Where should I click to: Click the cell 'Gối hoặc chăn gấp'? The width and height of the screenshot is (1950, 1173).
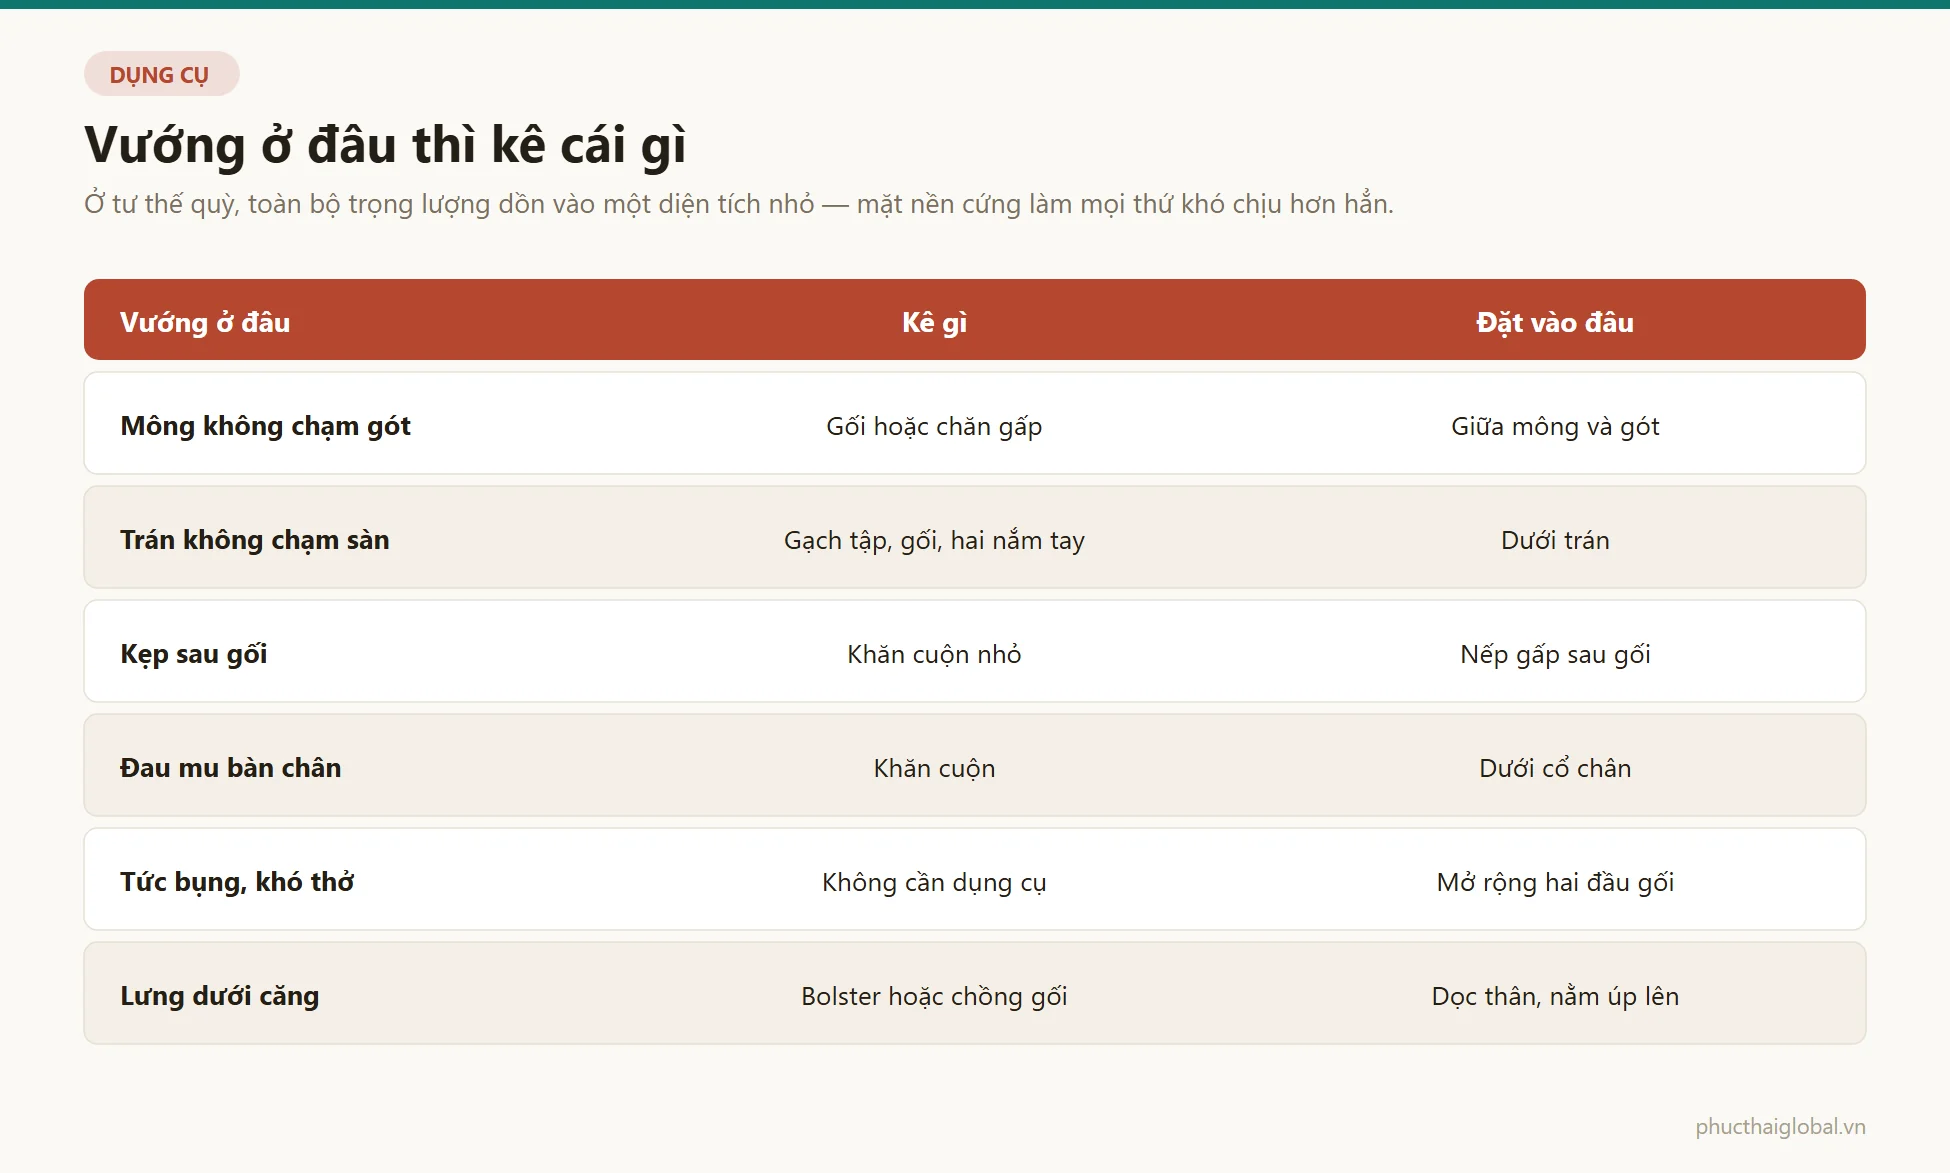[x=934, y=426]
